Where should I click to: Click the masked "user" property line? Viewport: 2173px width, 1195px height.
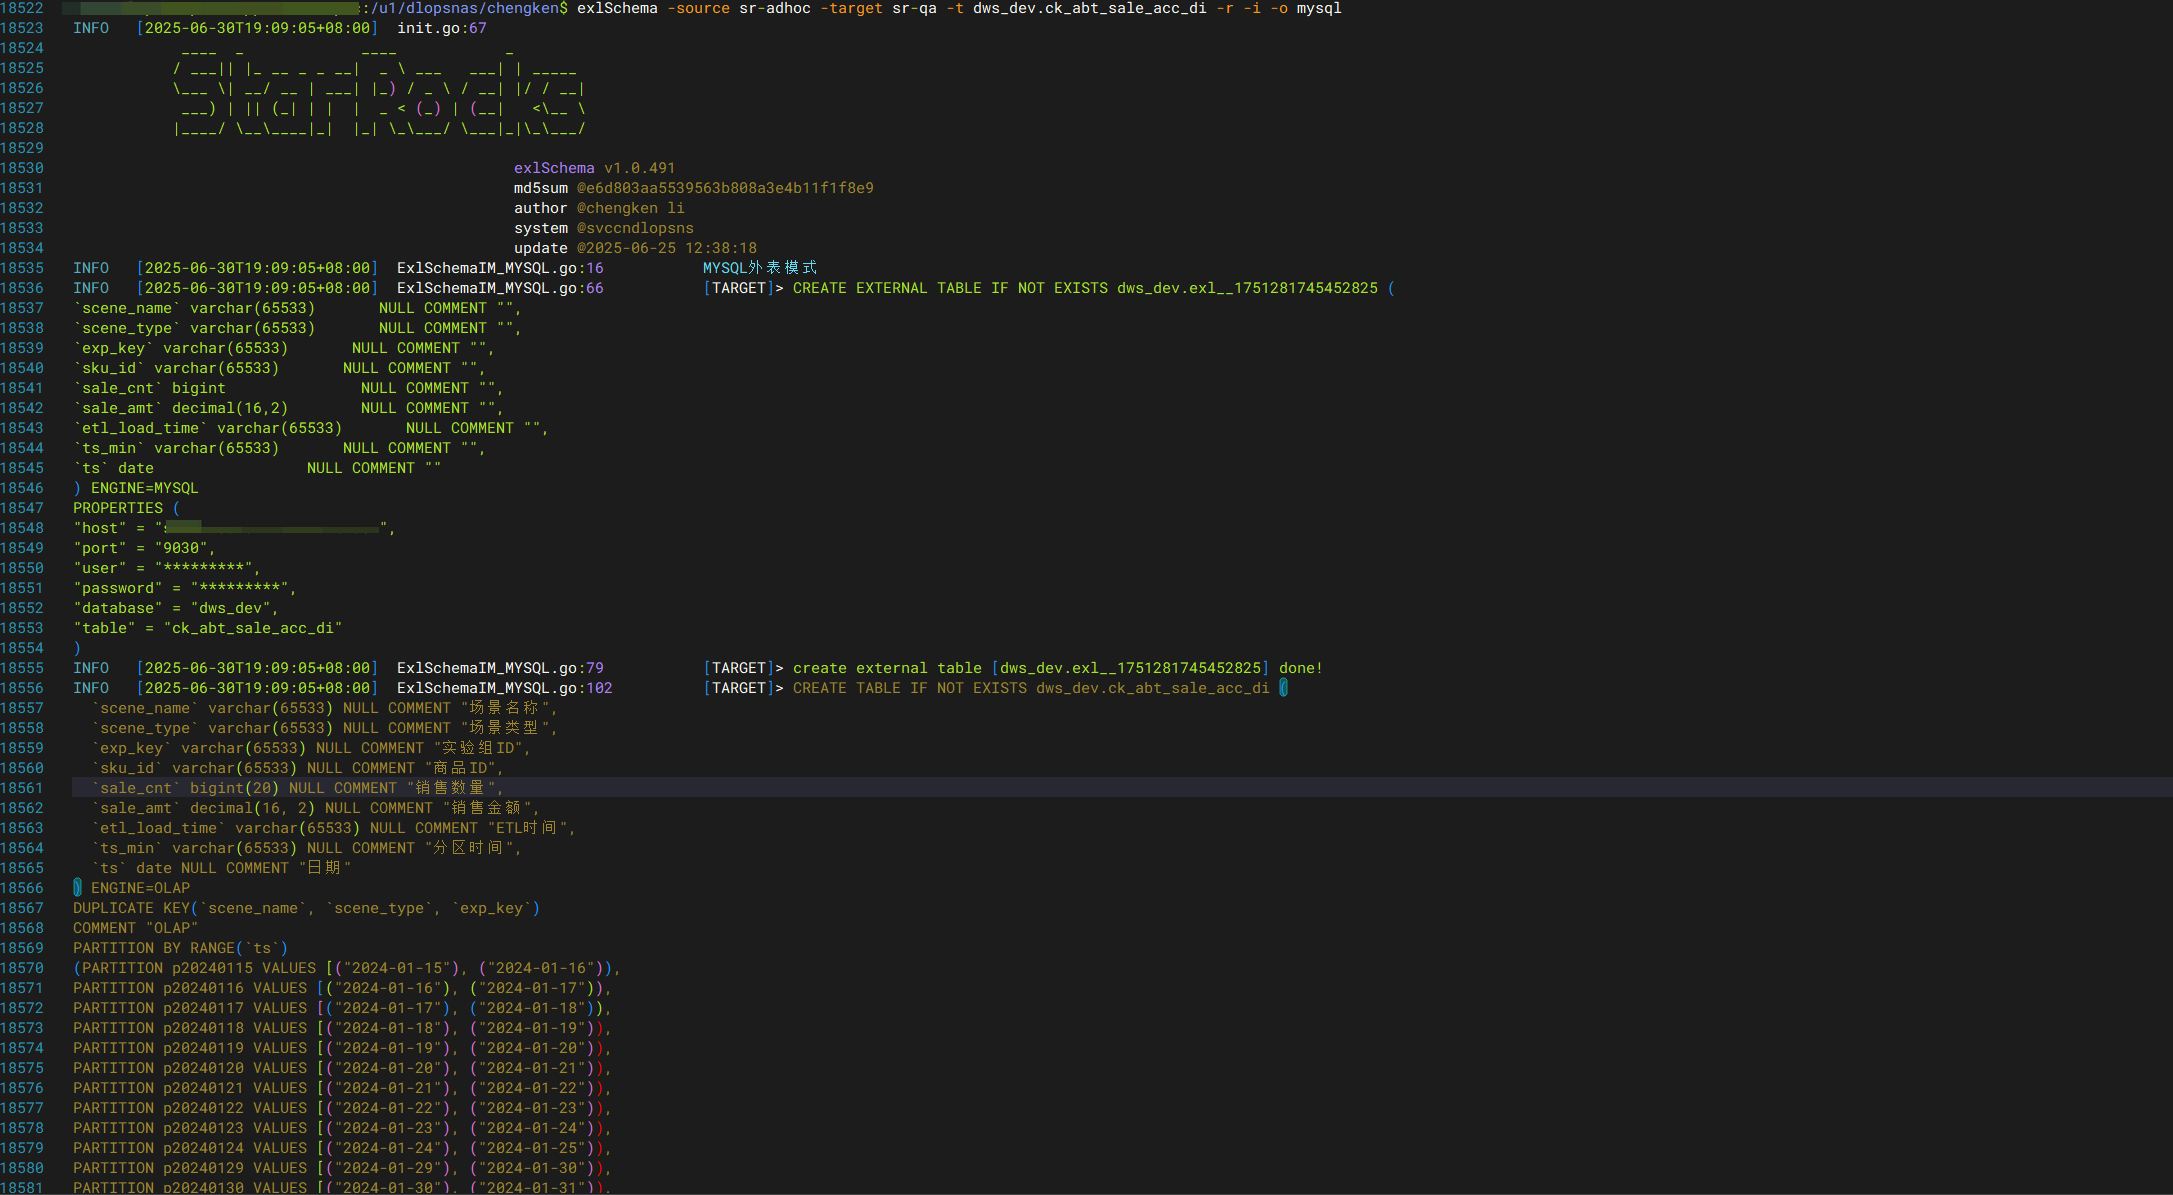(x=167, y=568)
